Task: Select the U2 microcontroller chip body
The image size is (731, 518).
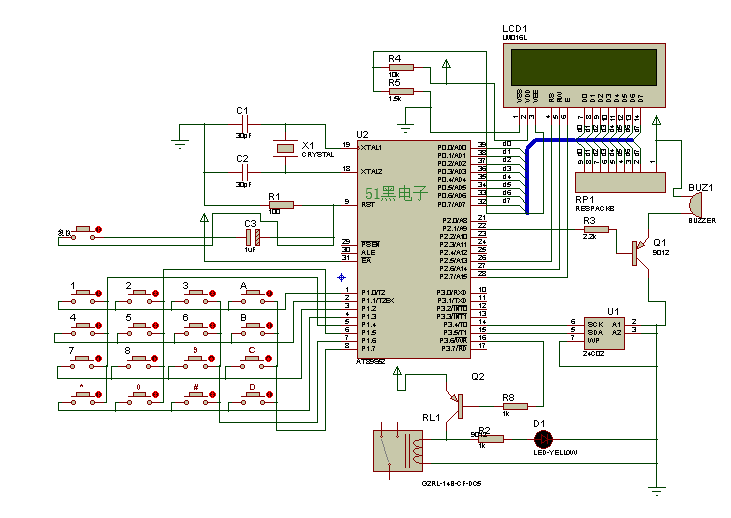Action: pyautogui.click(x=414, y=249)
